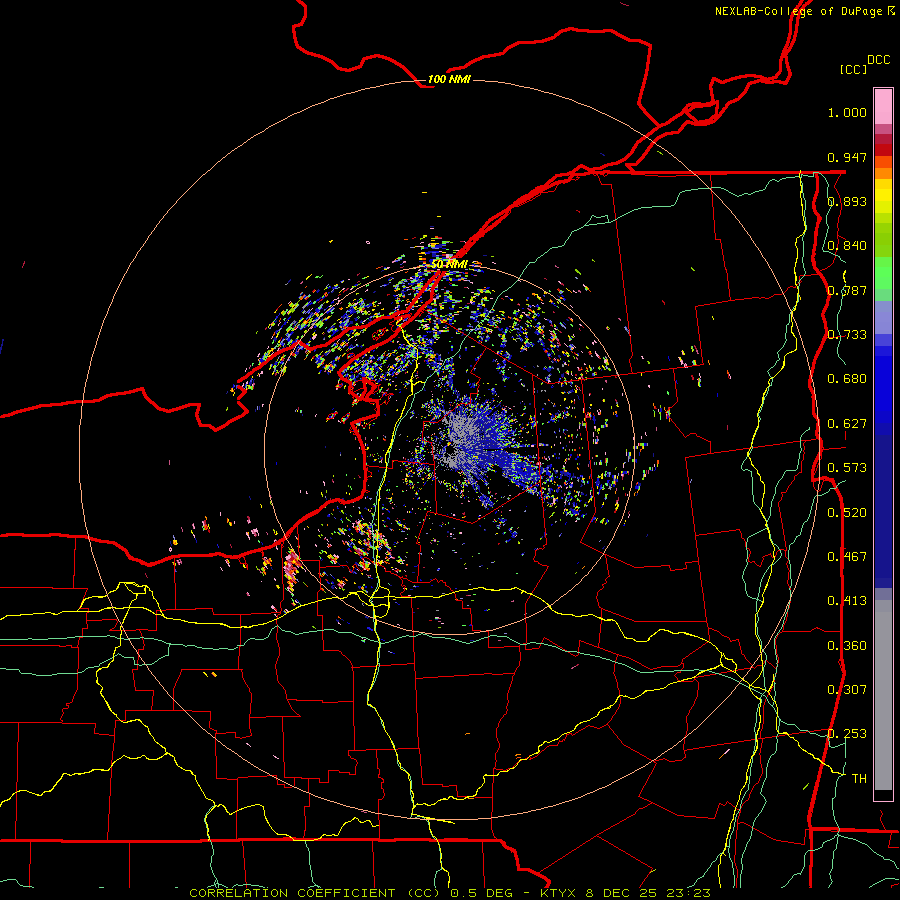Click the 0.413 legend value
The image size is (900, 900).
point(847,601)
